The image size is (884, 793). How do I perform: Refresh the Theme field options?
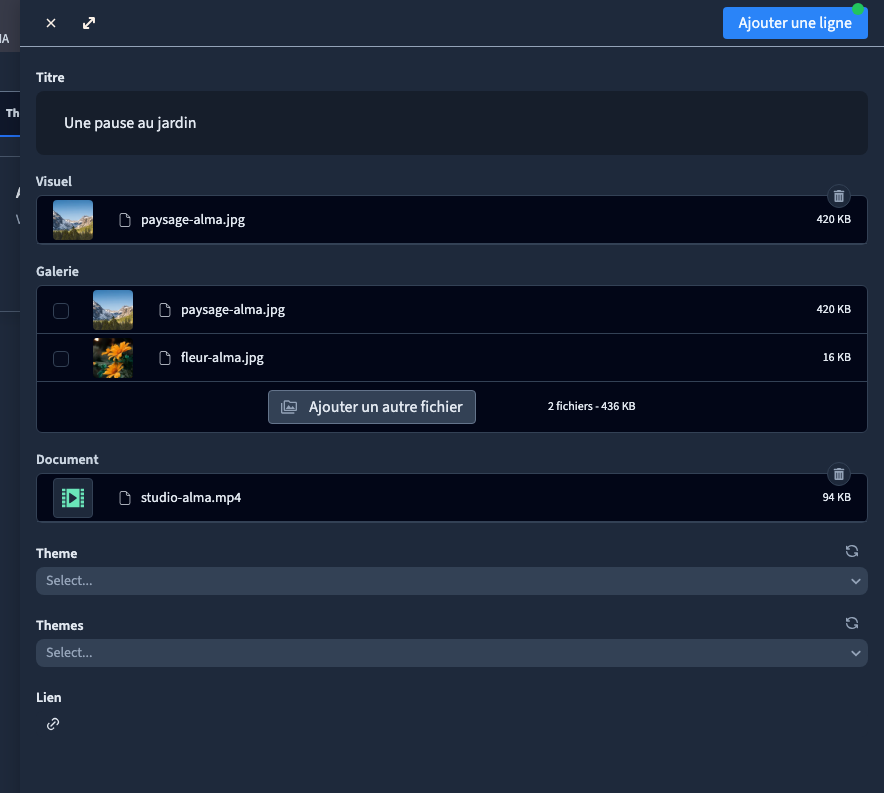(x=852, y=551)
